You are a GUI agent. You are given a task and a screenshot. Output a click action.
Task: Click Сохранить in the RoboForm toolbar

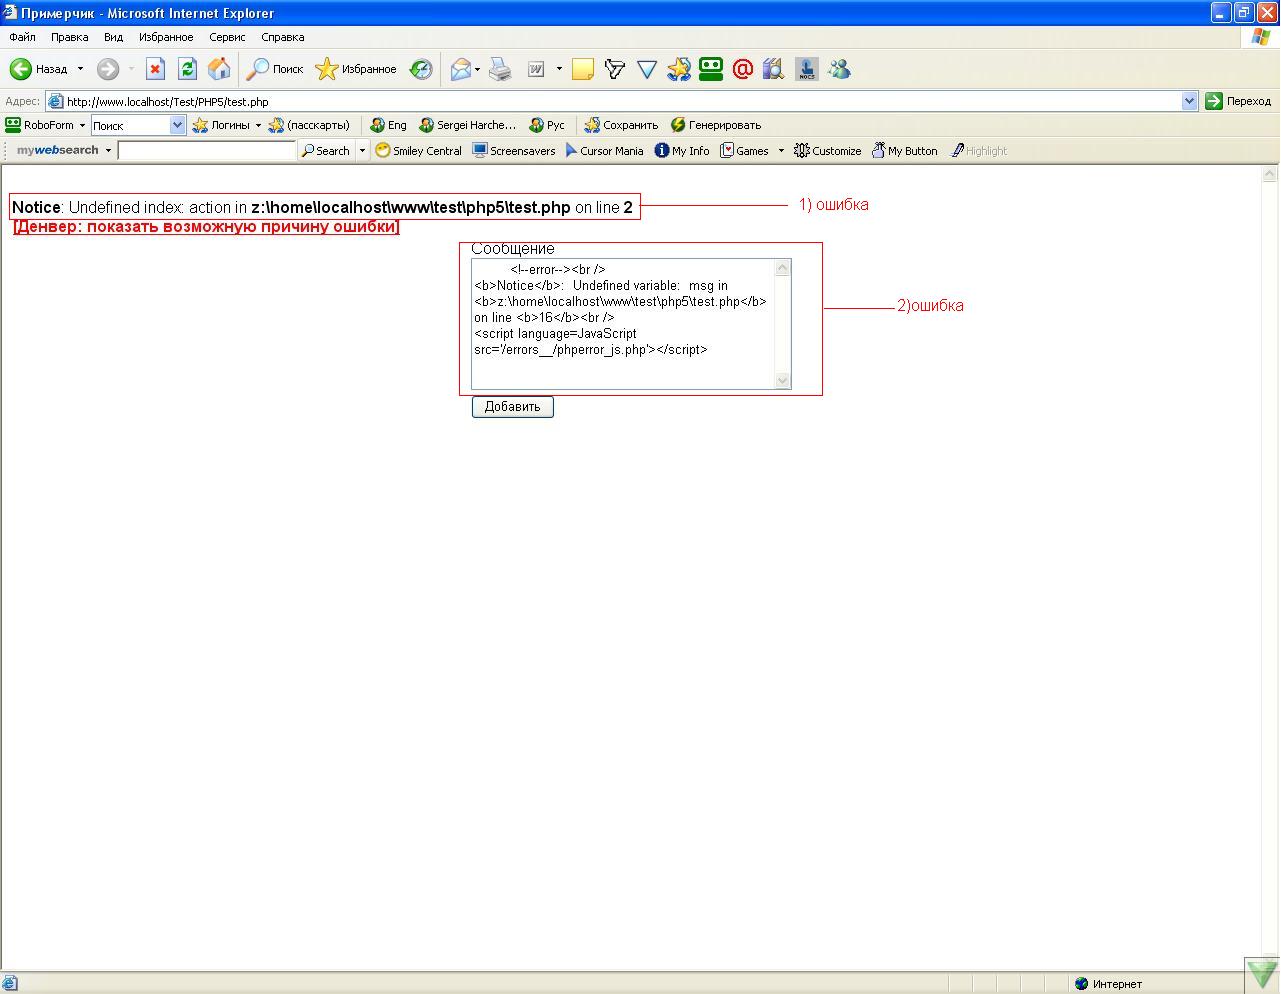click(x=621, y=125)
